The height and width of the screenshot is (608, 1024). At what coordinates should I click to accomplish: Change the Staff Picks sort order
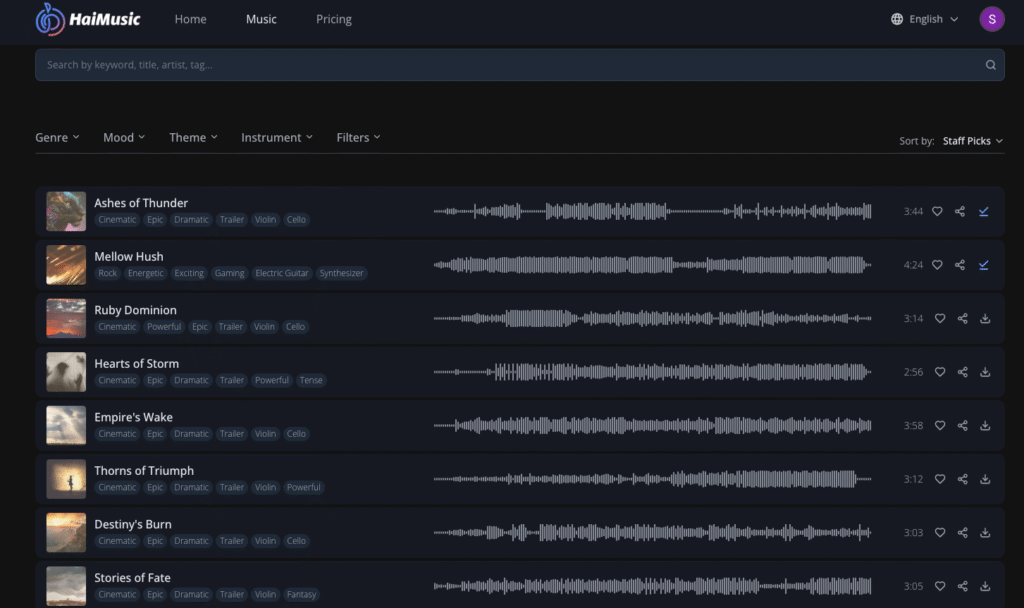[972, 140]
